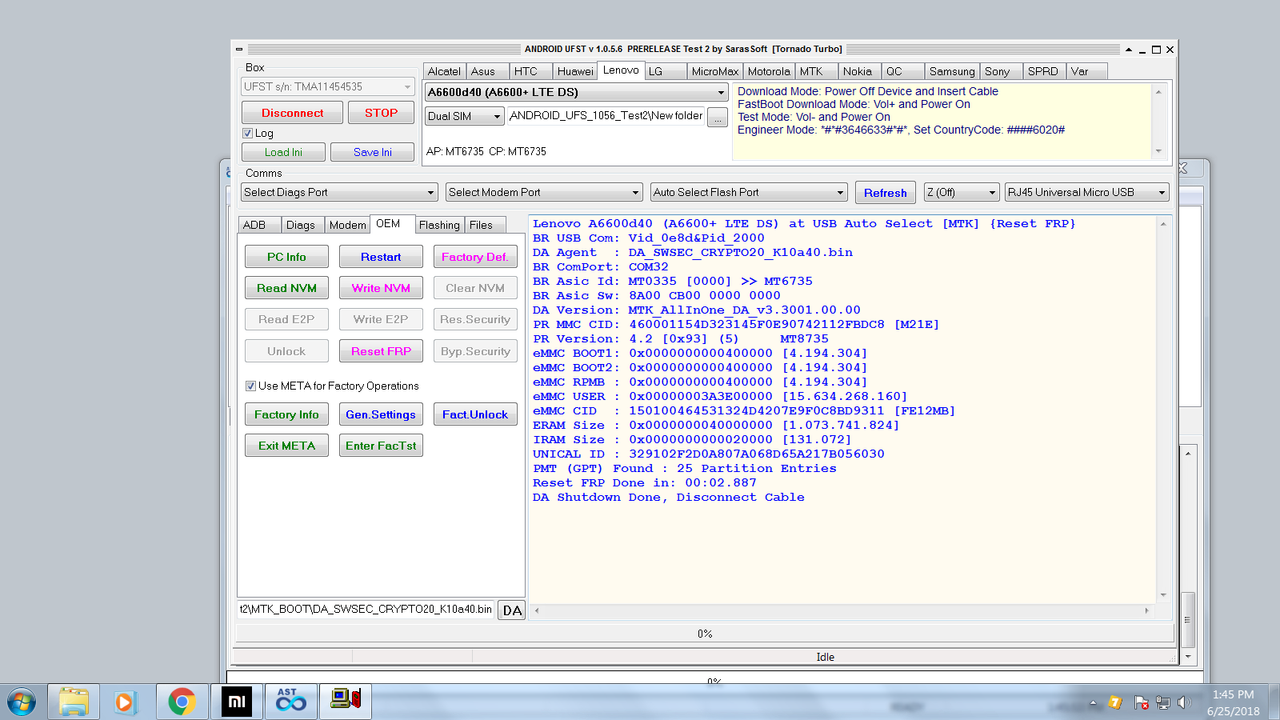The width and height of the screenshot is (1280, 720).
Task: Expand the A6600d40 model dropdown
Action: [576, 92]
